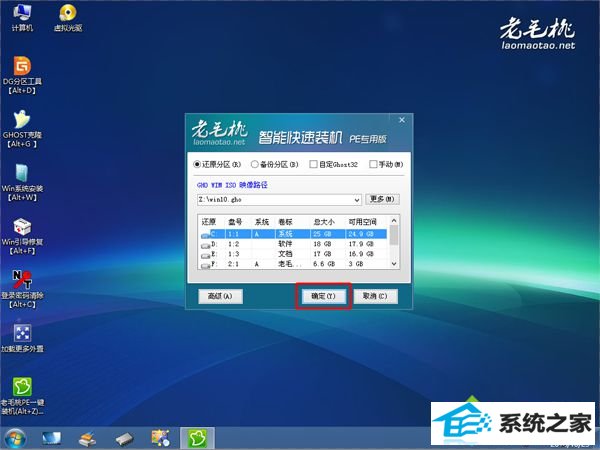Viewport: 600px width, 450px height.
Task: Select the F: 2:1 老毛 partition row
Action: 293,264
